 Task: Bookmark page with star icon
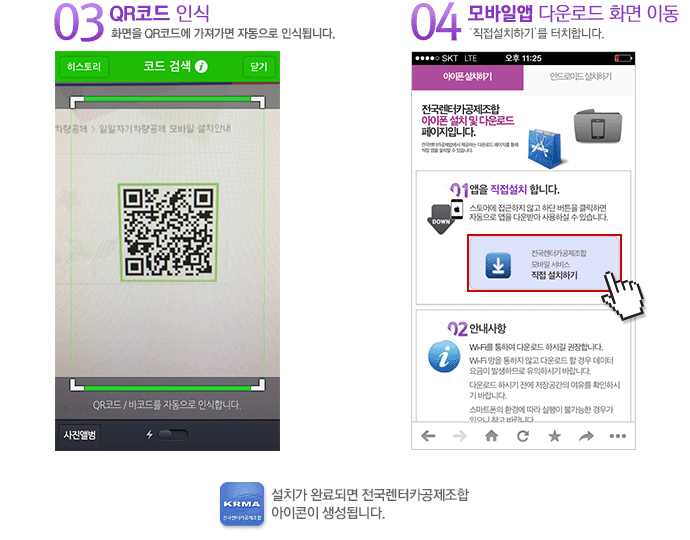pyautogui.click(x=554, y=436)
